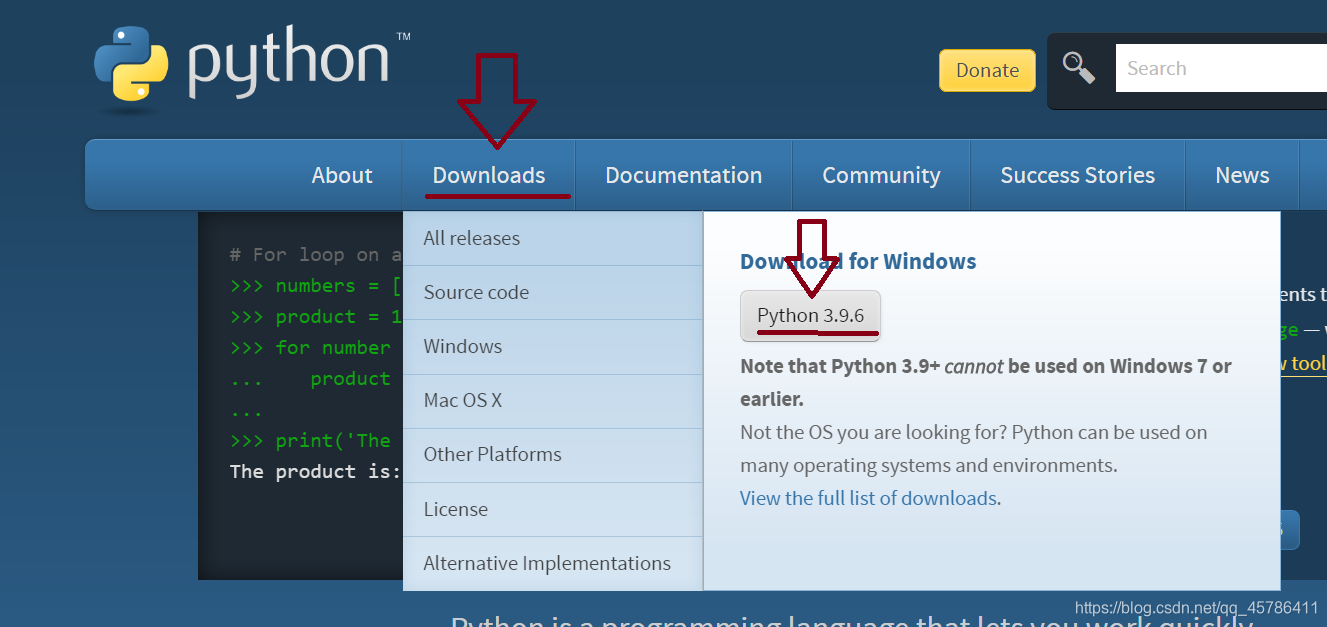Click the '>>> numbers = [' code line
1327x627 pixels.
(x=316, y=286)
